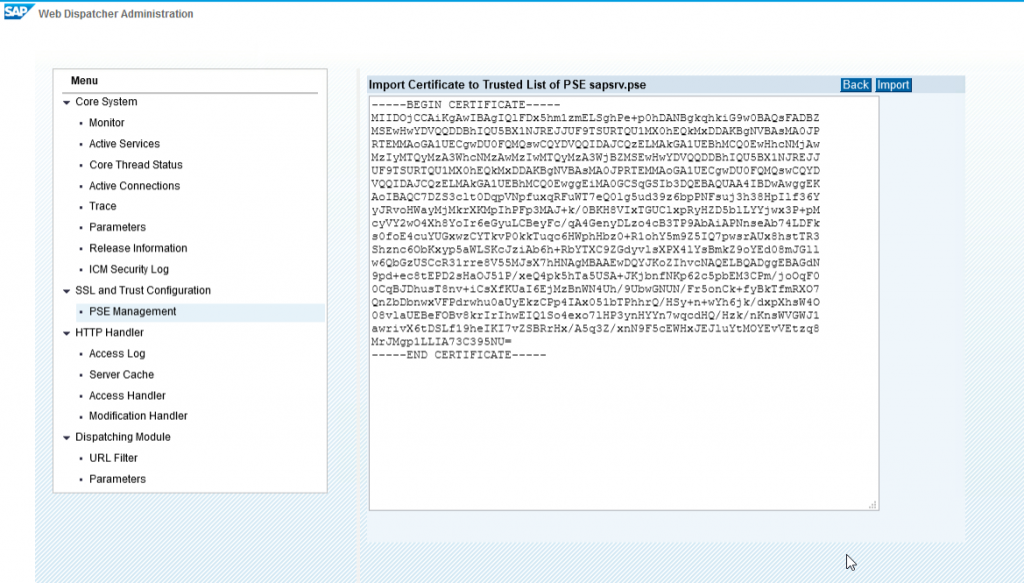Open the Access Log
The width and height of the screenshot is (1024, 583).
(117, 353)
